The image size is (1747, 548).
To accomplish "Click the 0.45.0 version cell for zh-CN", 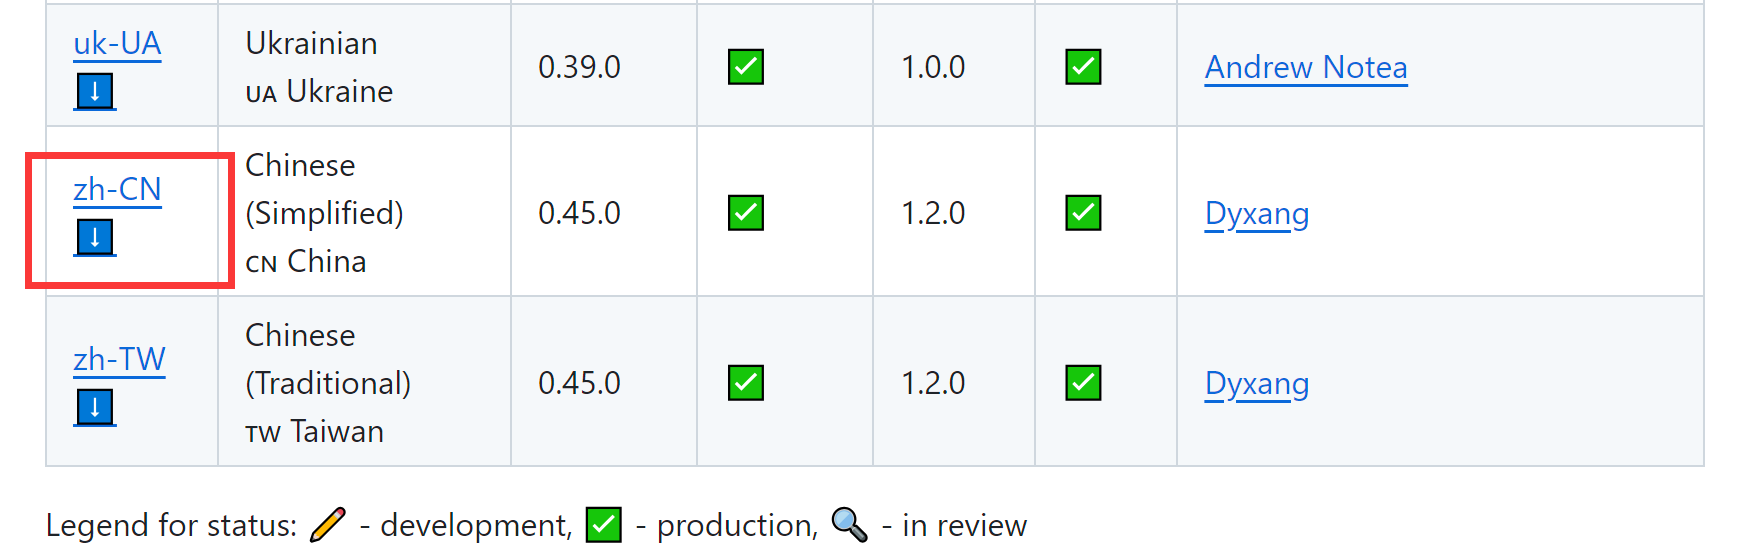I will [604, 212].
